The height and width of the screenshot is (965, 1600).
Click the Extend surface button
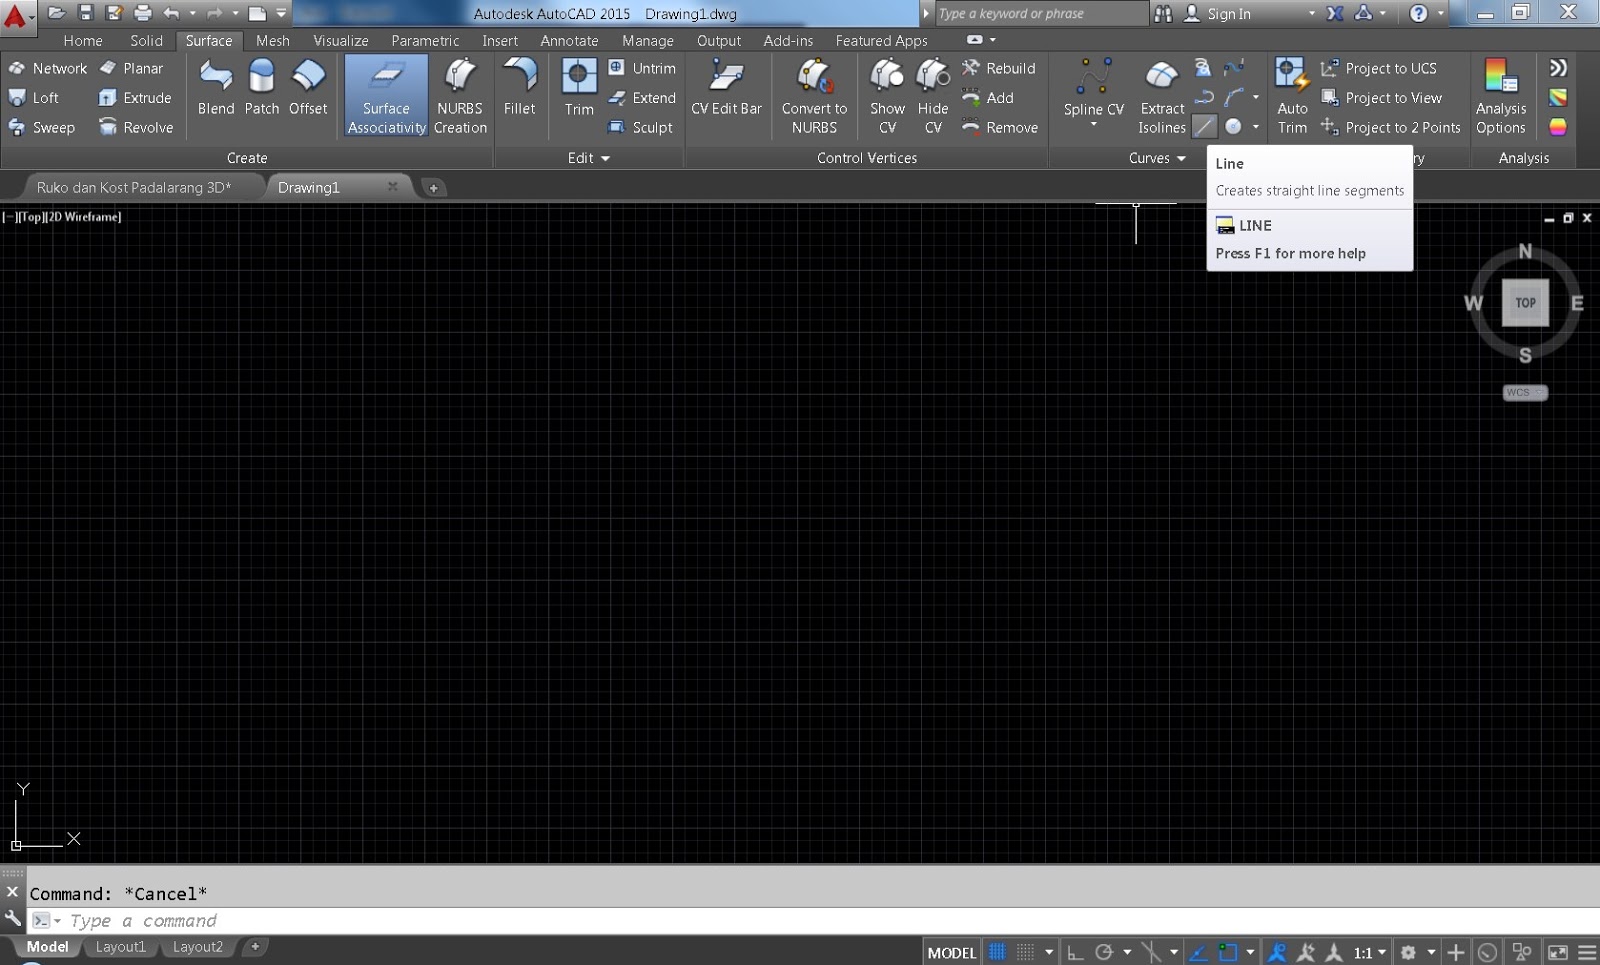point(642,98)
